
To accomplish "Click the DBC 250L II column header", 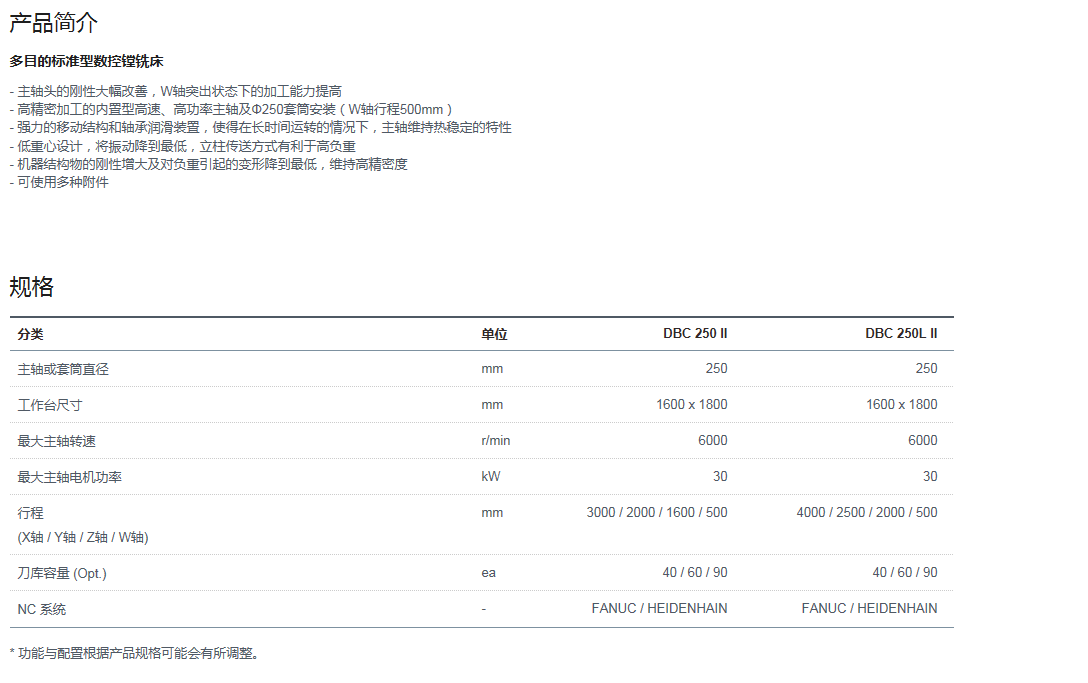I will [x=901, y=334].
